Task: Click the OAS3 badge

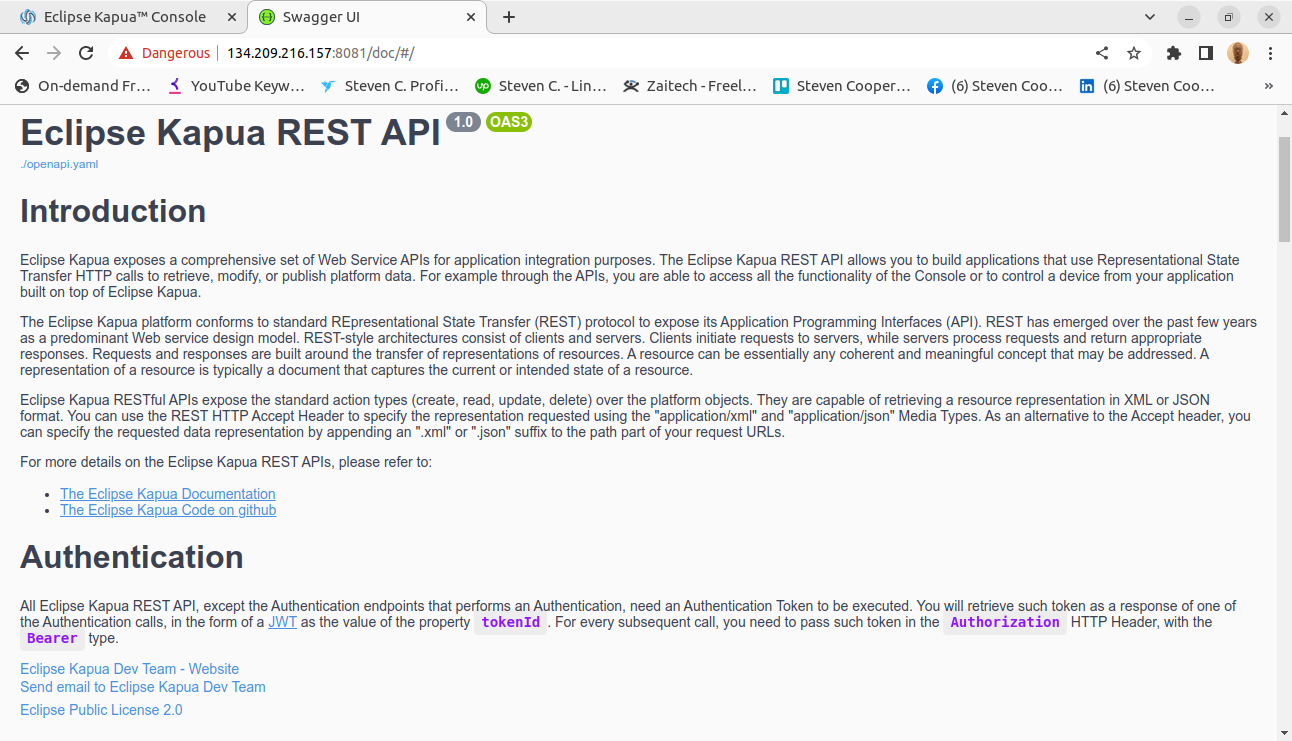Action: tap(509, 122)
